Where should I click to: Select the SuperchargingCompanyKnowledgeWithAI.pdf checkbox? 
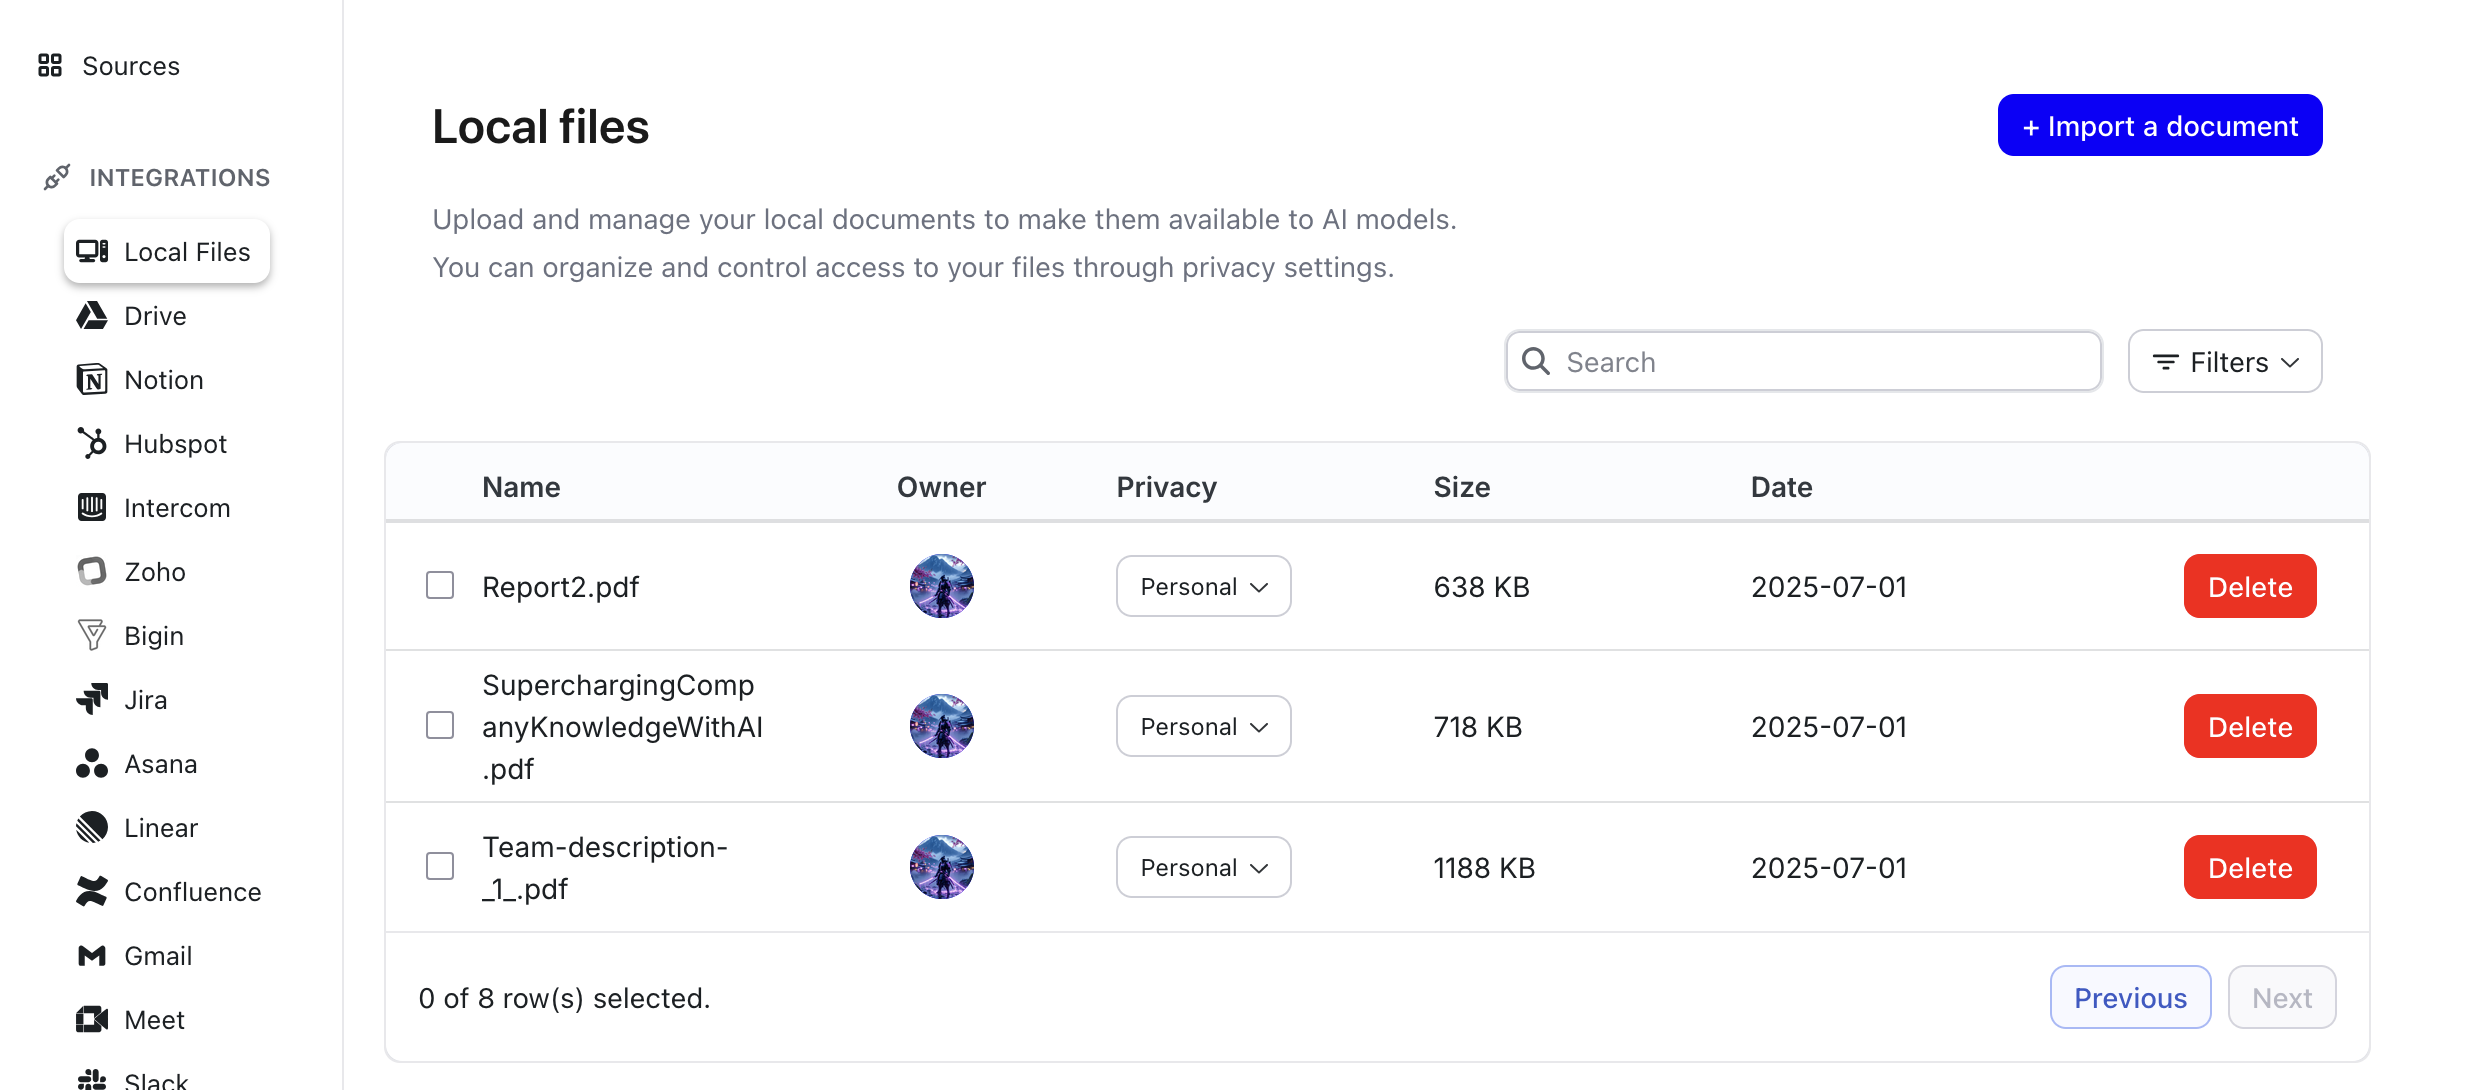pos(440,726)
